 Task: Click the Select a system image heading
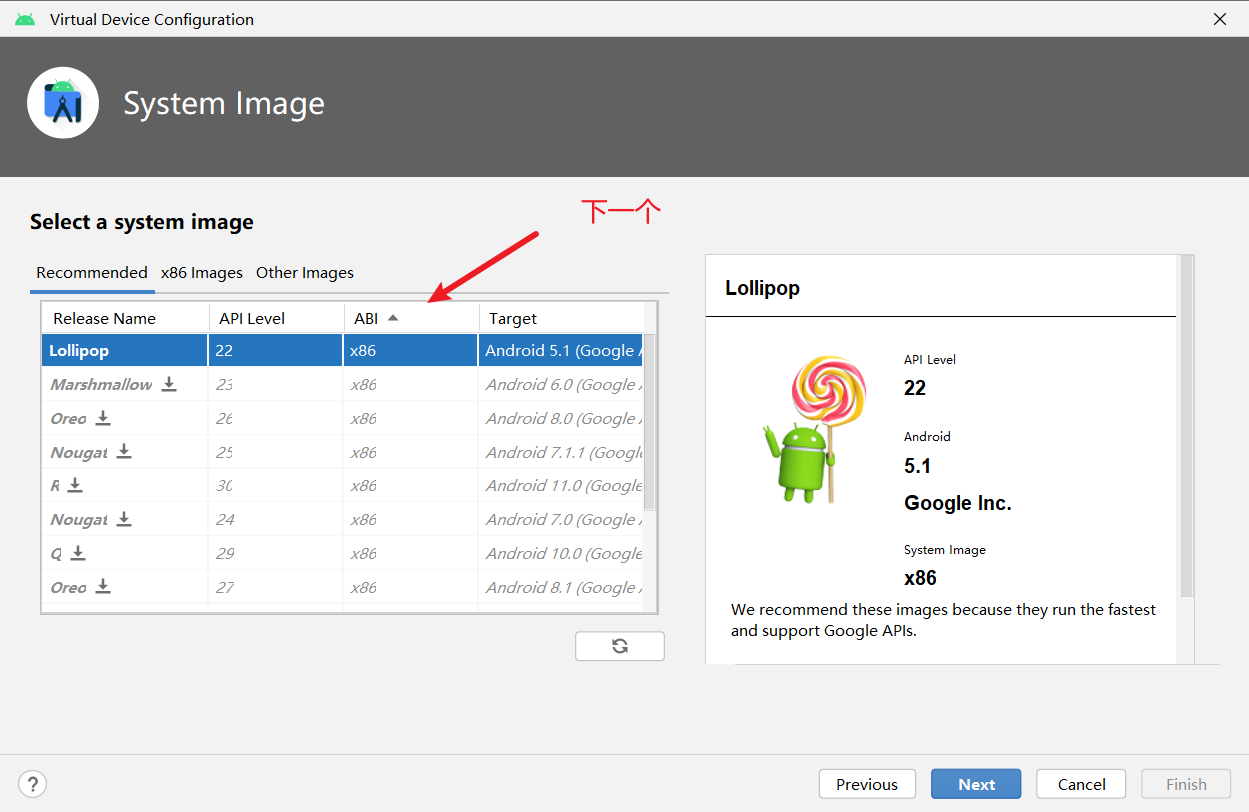click(142, 222)
